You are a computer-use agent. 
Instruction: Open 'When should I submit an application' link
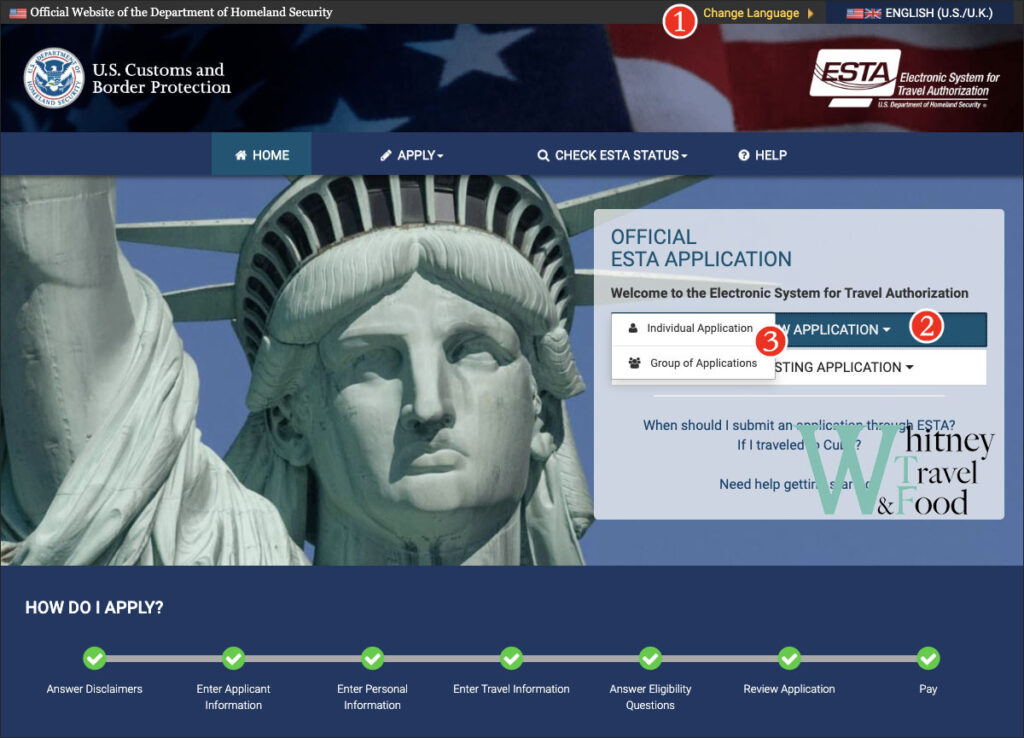click(799, 425)
